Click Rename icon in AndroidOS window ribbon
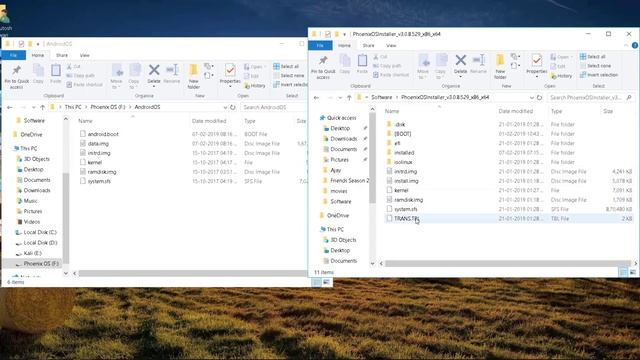The width and height of the screenshot is (640, 360). pos(172,70)
